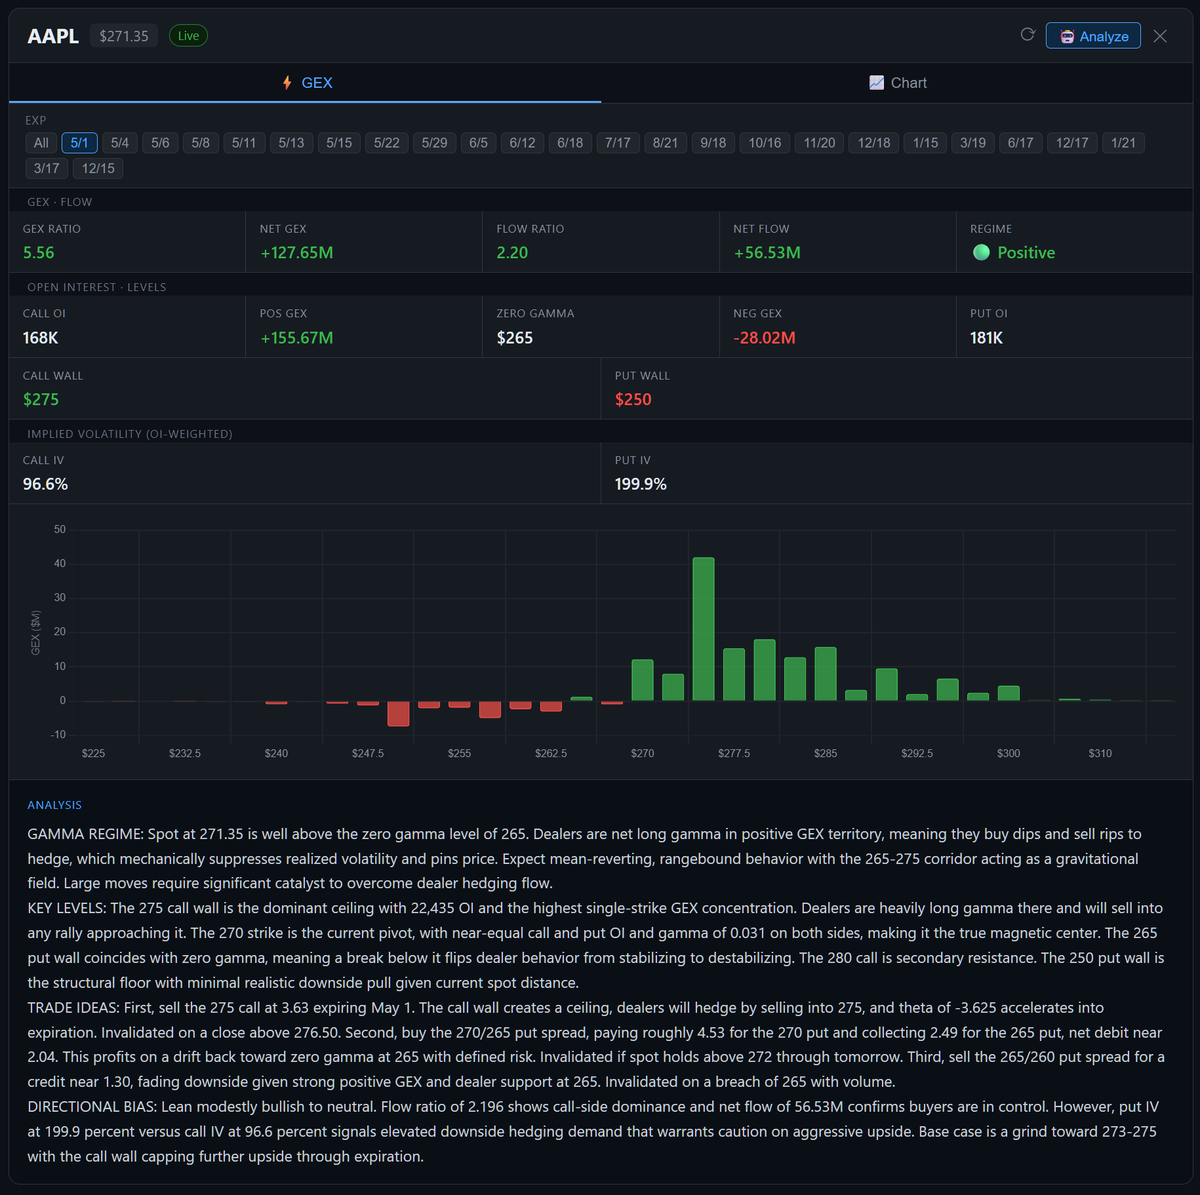This screenshot has width=1200, height=1195.
Task: Pick the 12/15 expiration chip
Action: 98,168
